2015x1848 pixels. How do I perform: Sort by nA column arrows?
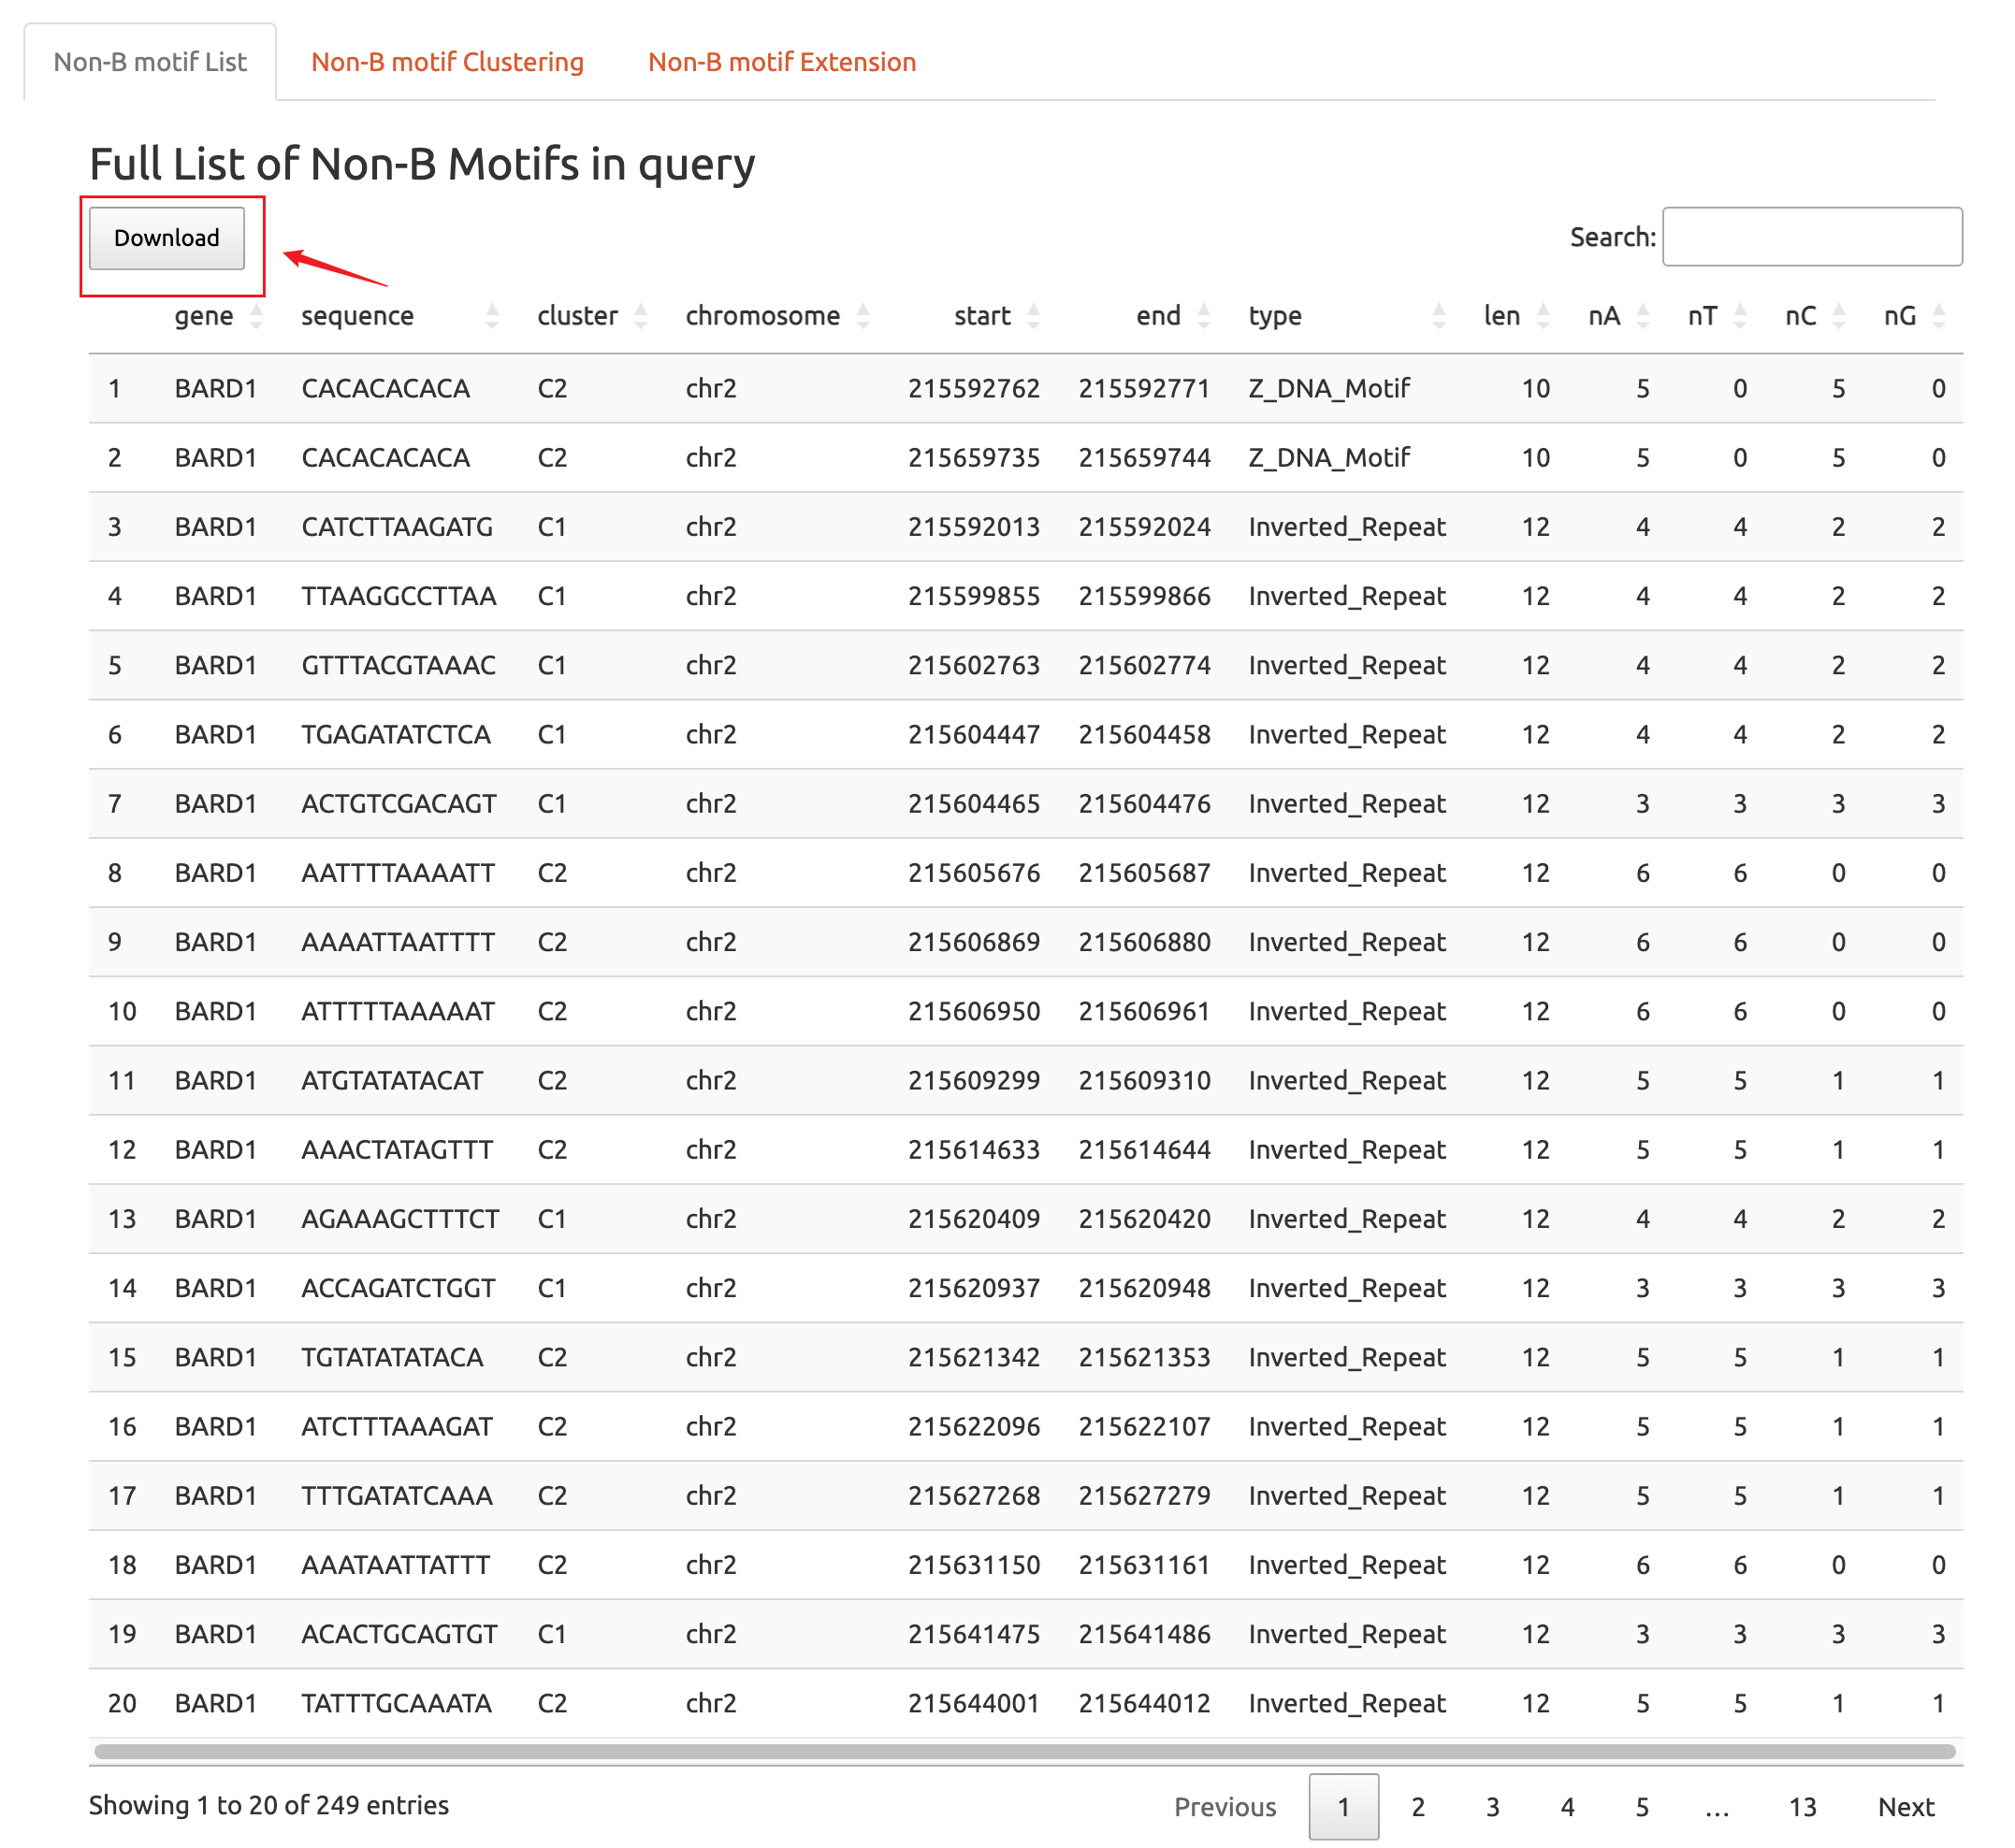click(1643, 316)
